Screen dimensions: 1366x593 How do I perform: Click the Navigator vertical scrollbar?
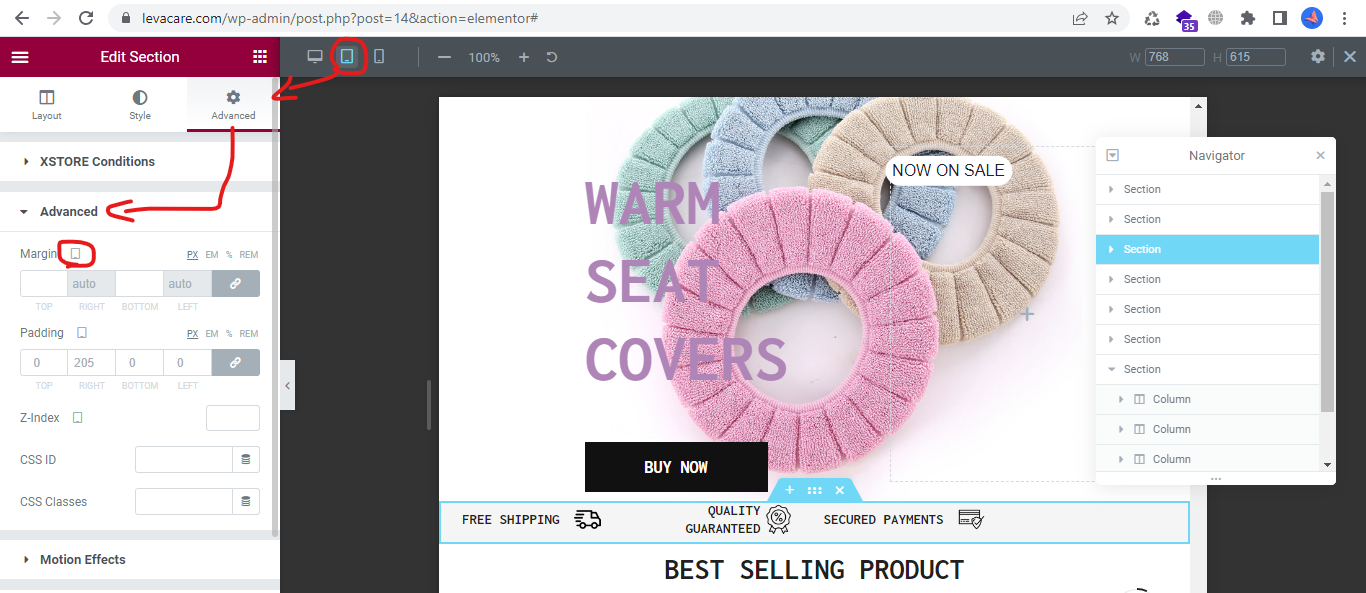[1328, 301]
